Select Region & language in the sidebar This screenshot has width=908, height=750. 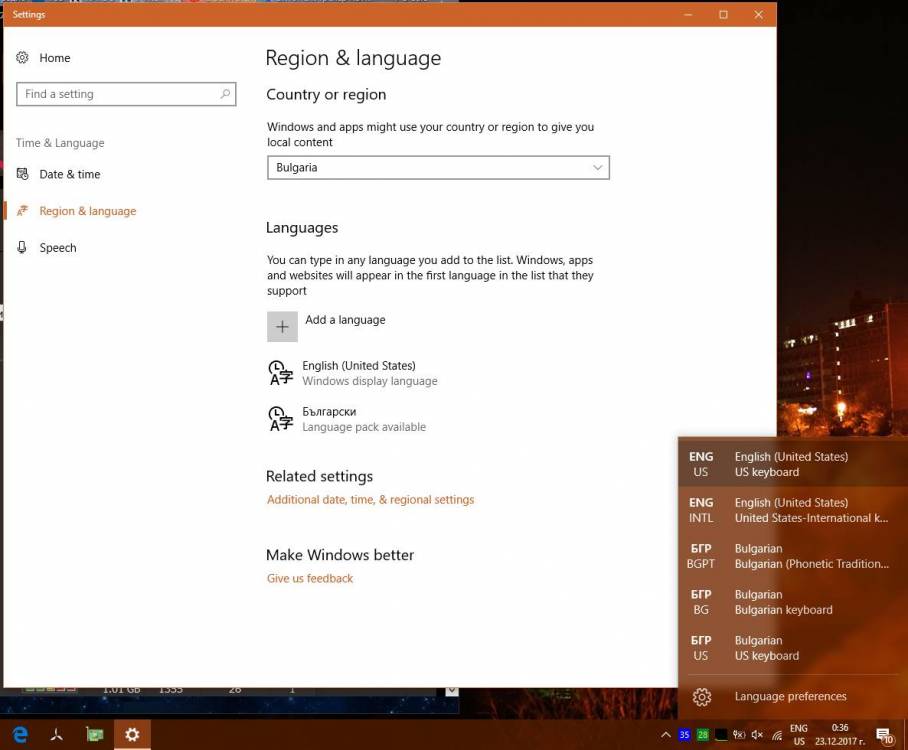coord(87,211)
